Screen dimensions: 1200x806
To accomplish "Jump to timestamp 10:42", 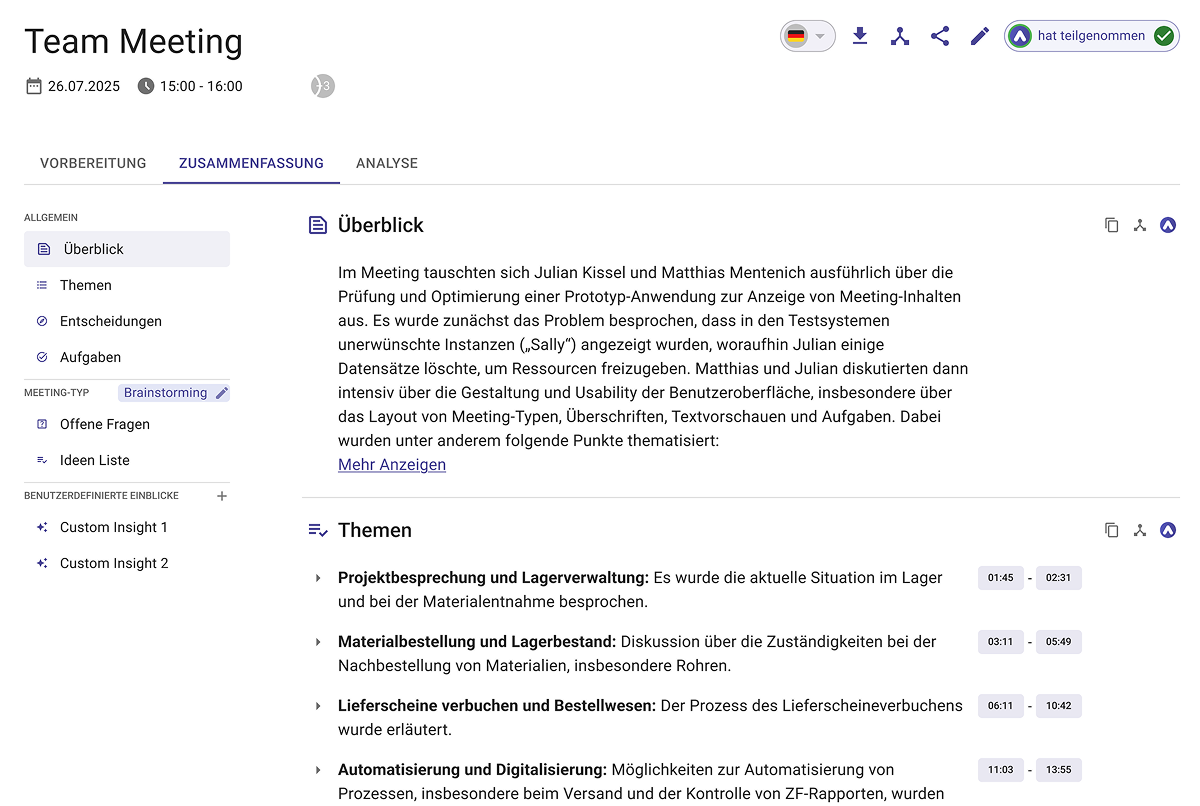I will click(x=1058, y=706).
